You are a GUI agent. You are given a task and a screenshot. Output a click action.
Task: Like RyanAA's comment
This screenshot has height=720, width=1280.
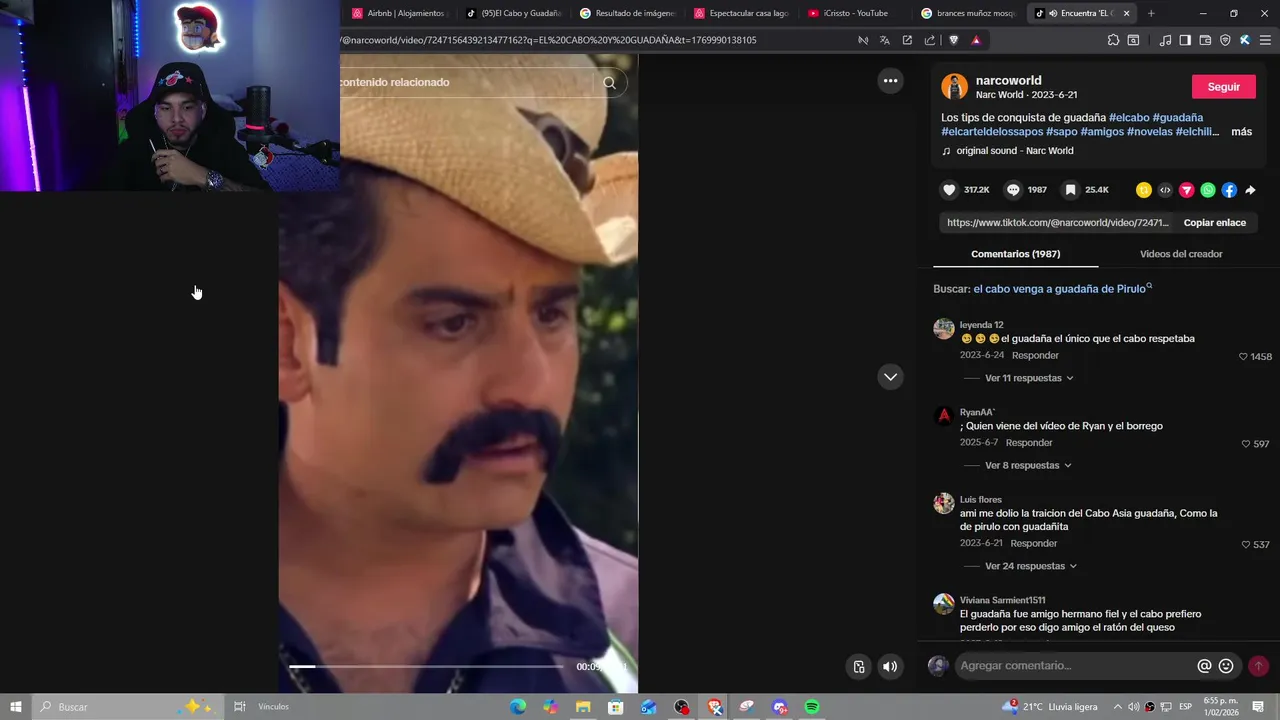point(1246,444)
